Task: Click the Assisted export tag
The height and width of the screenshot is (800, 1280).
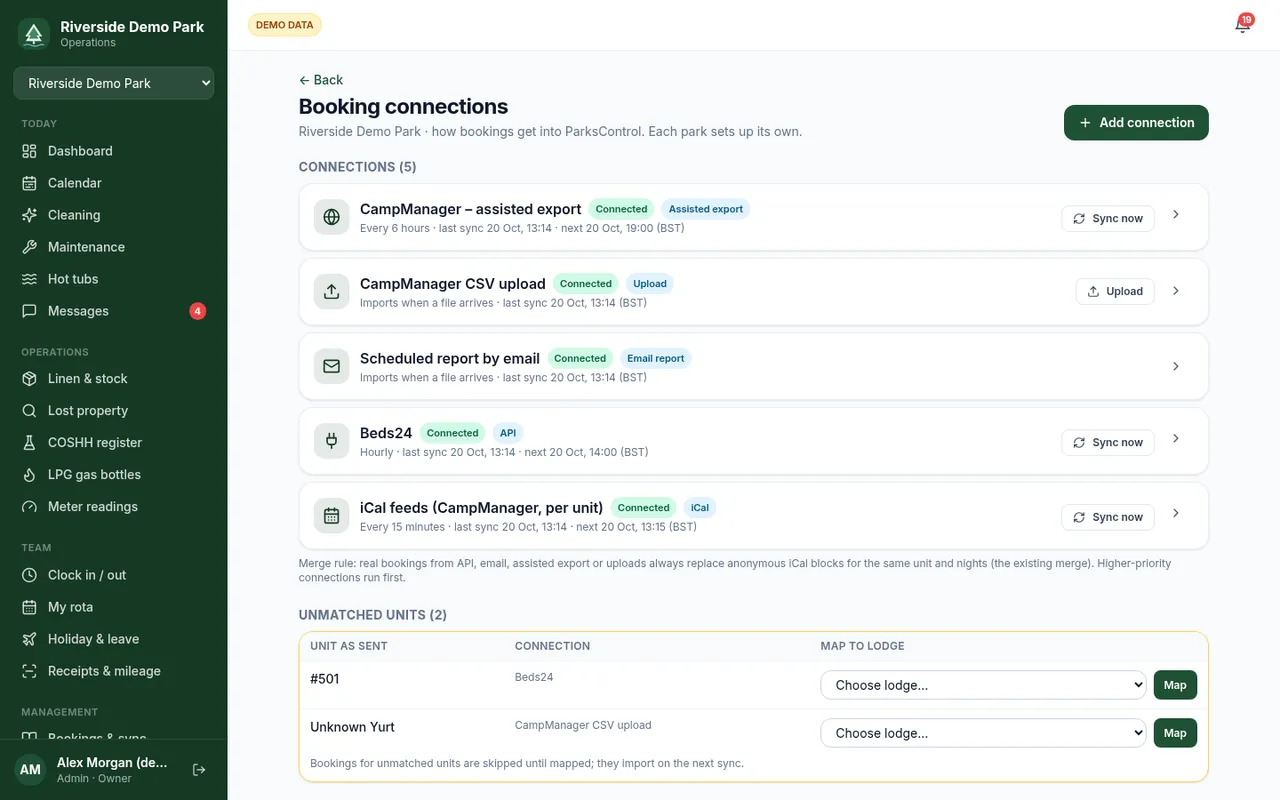Action: pos(706,209)
